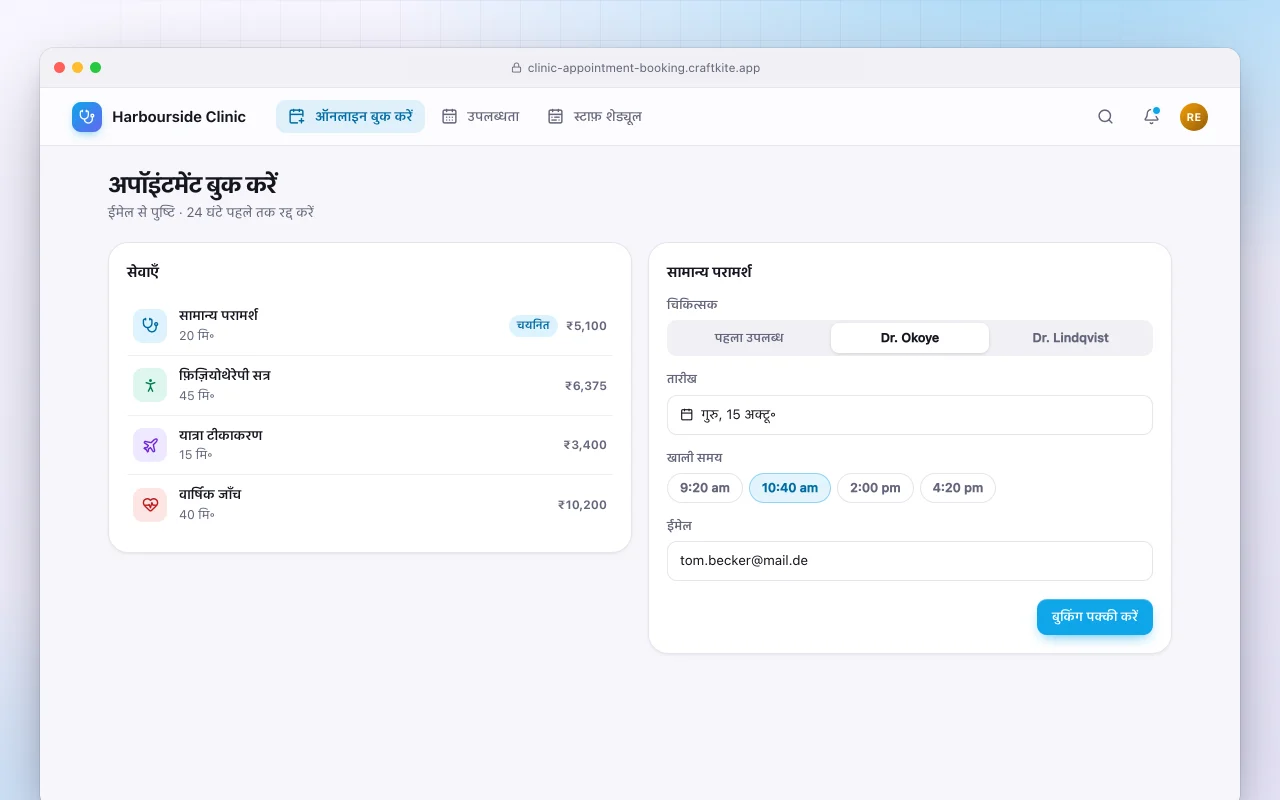
Task: Open the date picker showing गुरु, 15 अक्टू॰
Action: coord(910,415)
